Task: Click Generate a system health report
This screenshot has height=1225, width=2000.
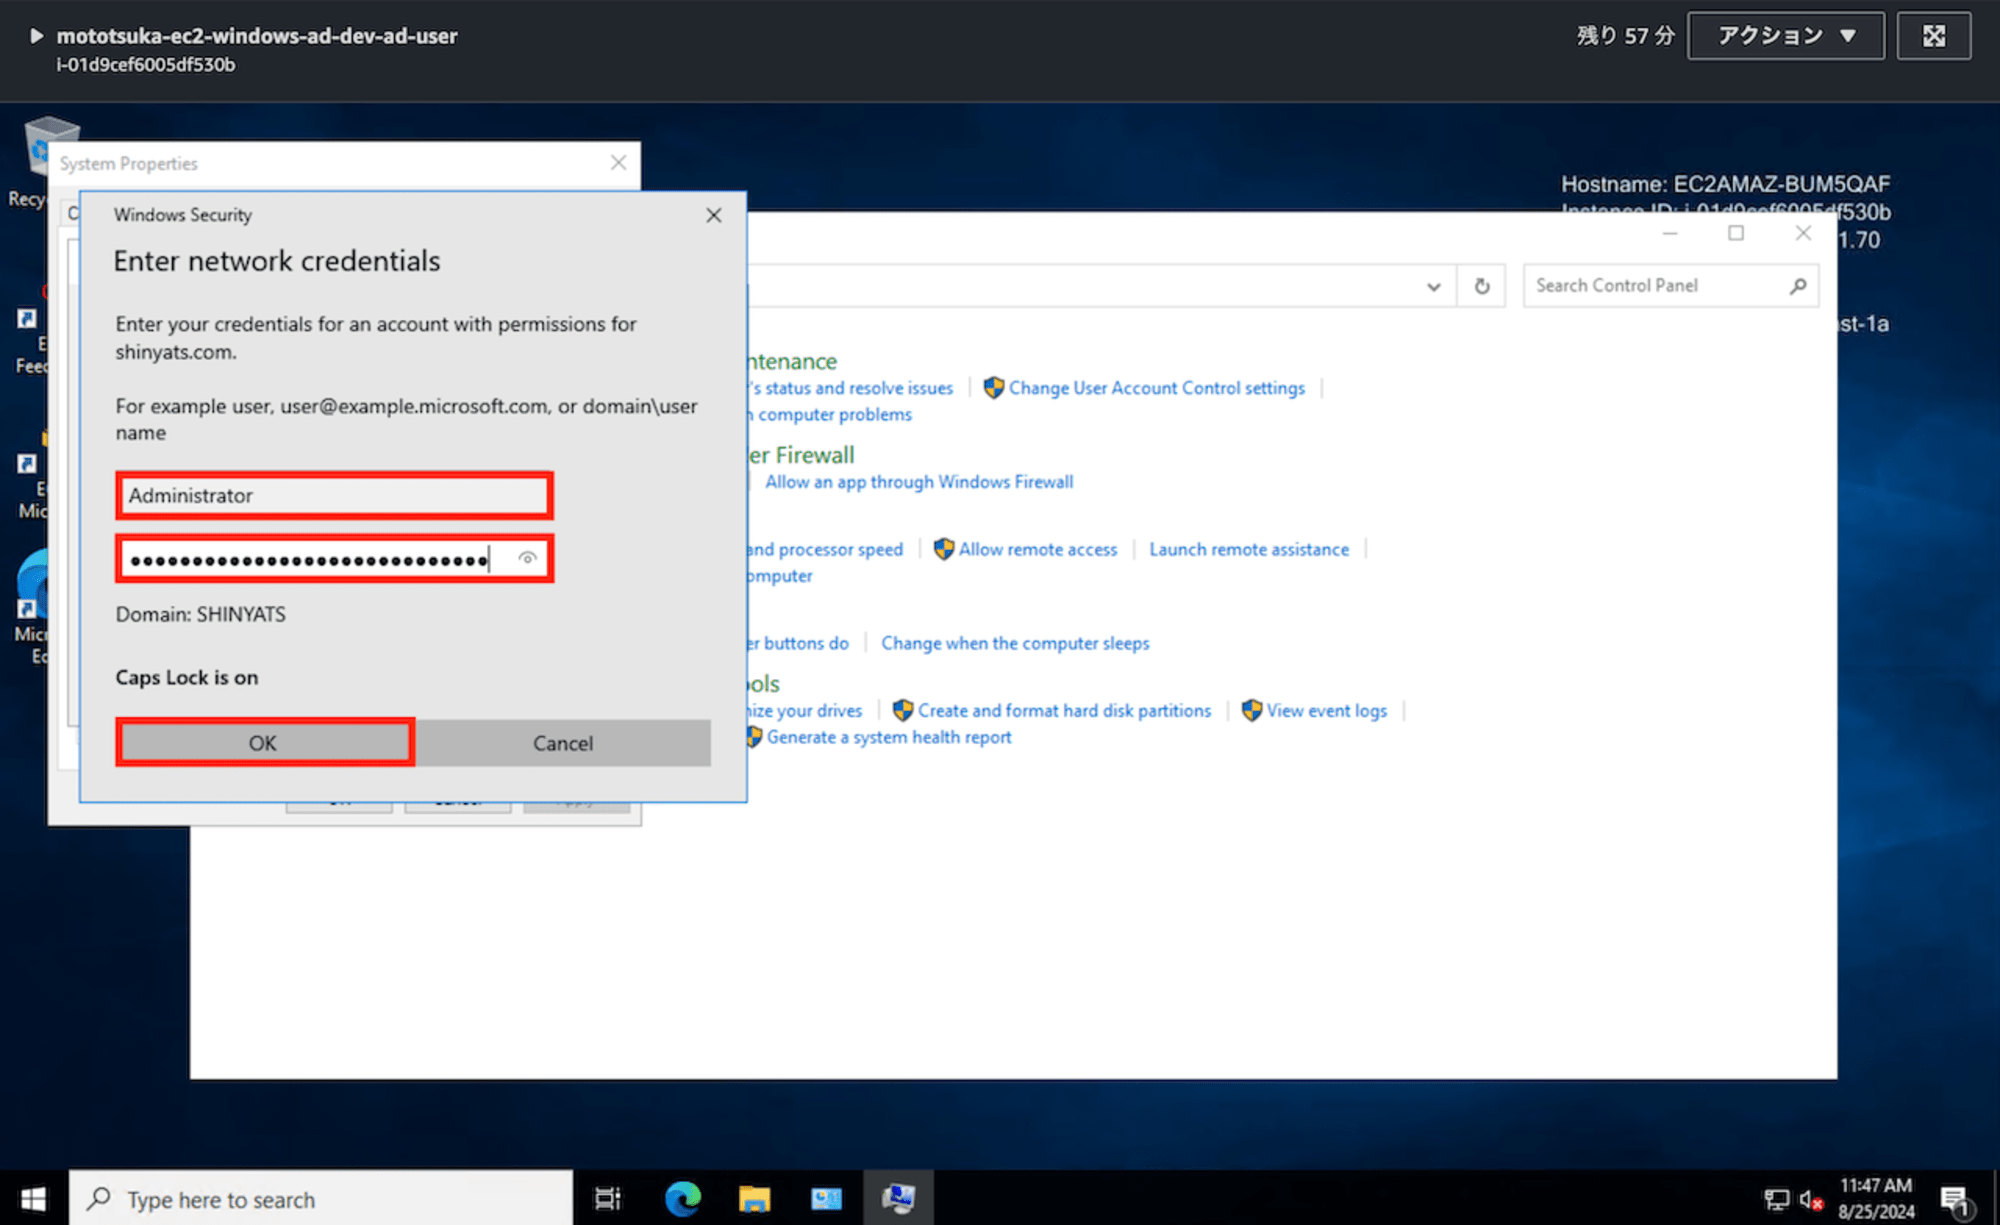Action: pos(887,737)
